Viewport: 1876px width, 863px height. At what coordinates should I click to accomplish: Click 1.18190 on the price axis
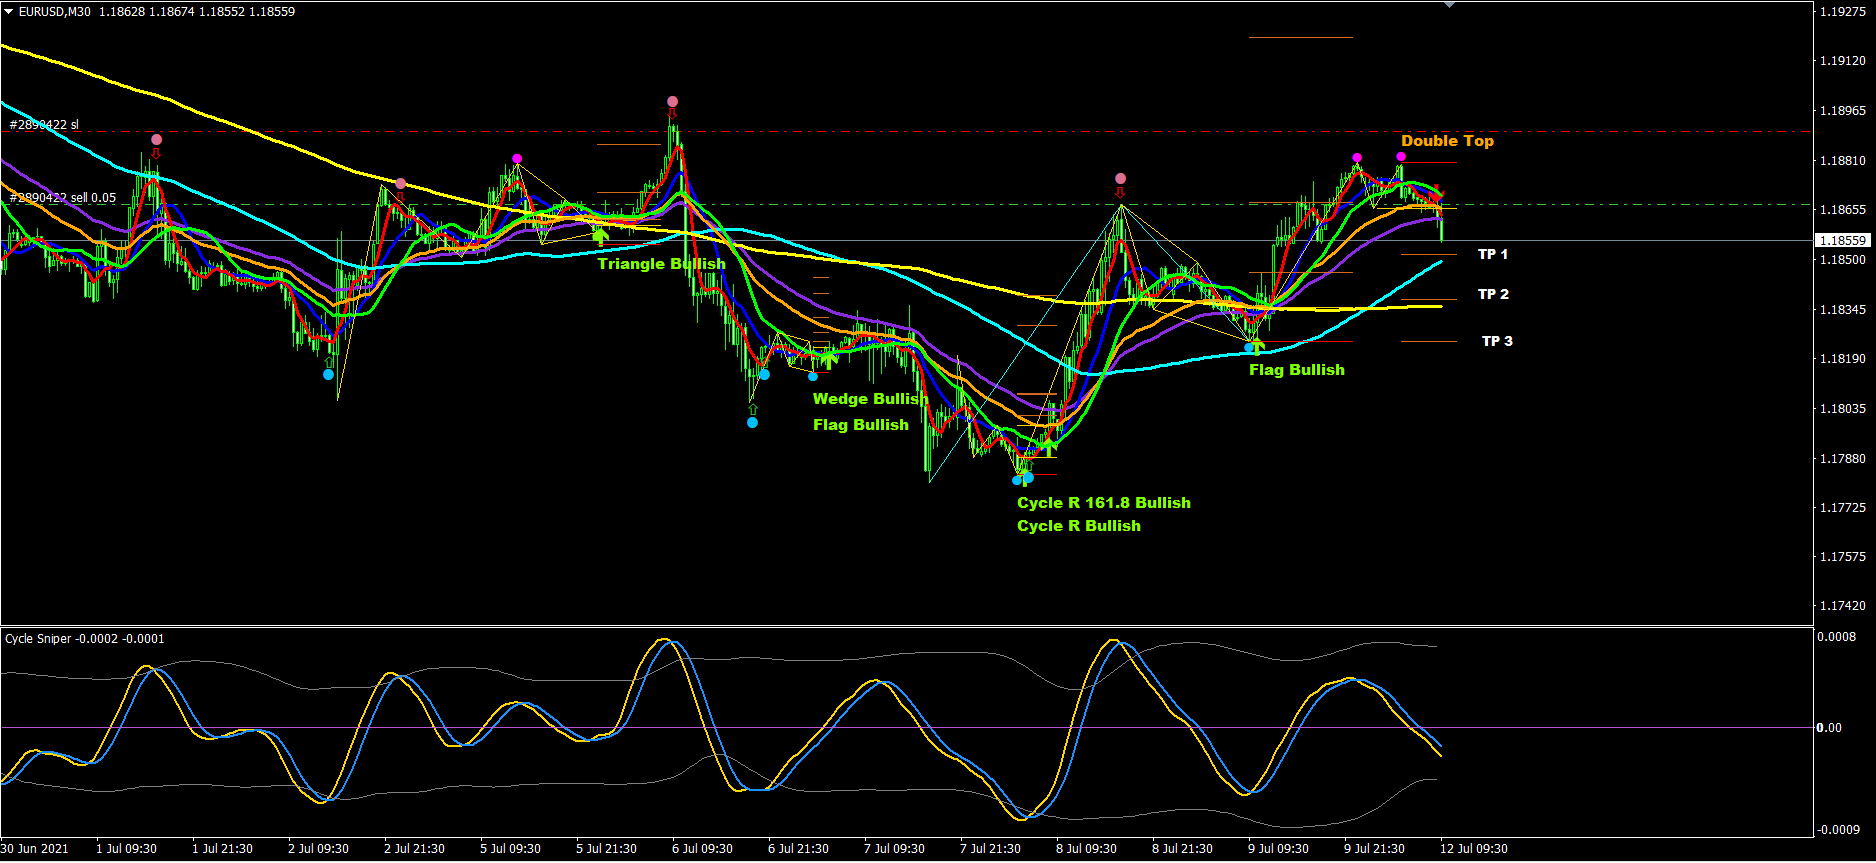[1842, 359]
